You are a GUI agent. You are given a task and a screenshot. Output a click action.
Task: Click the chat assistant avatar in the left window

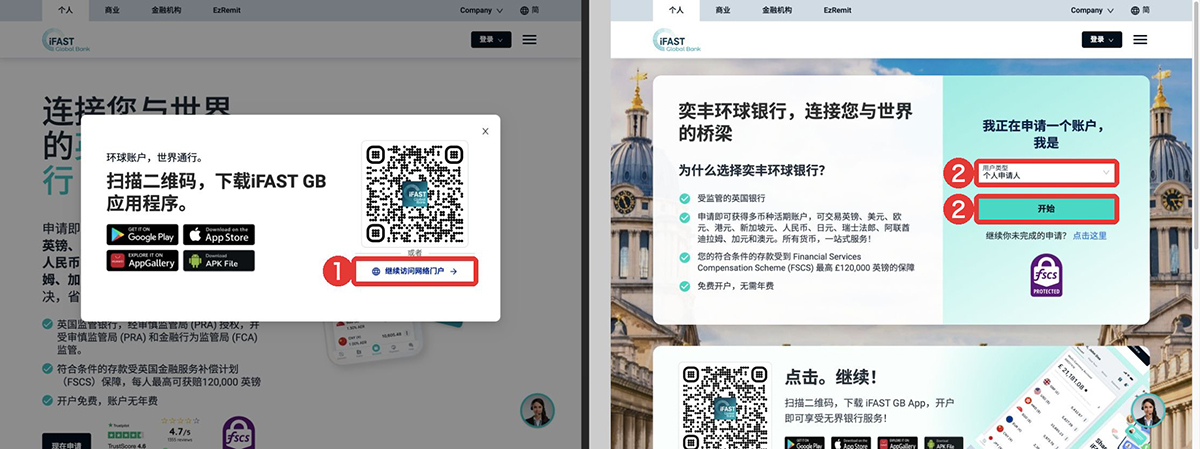(x=537, y=411)
